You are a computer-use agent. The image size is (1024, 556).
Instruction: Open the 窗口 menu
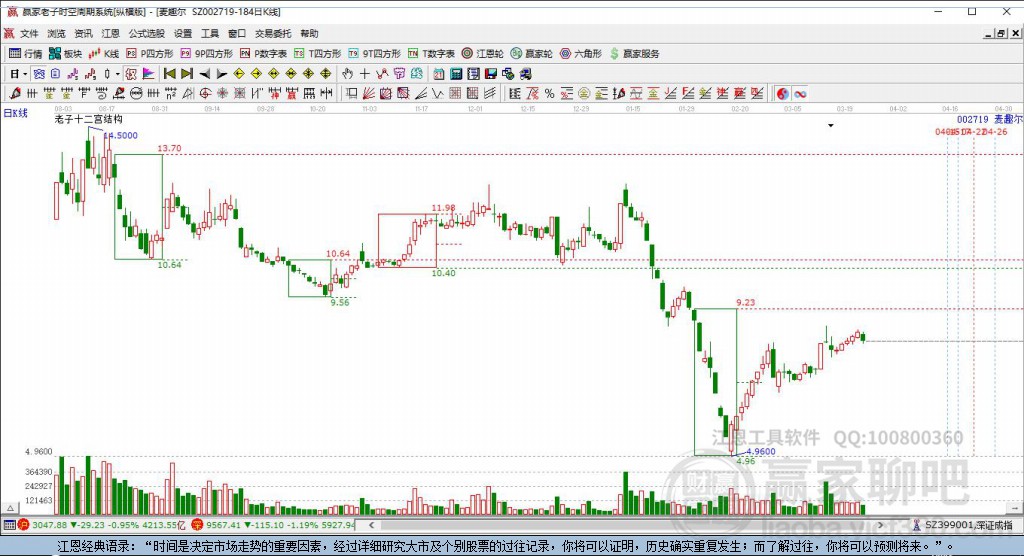[x=236, y=33]
